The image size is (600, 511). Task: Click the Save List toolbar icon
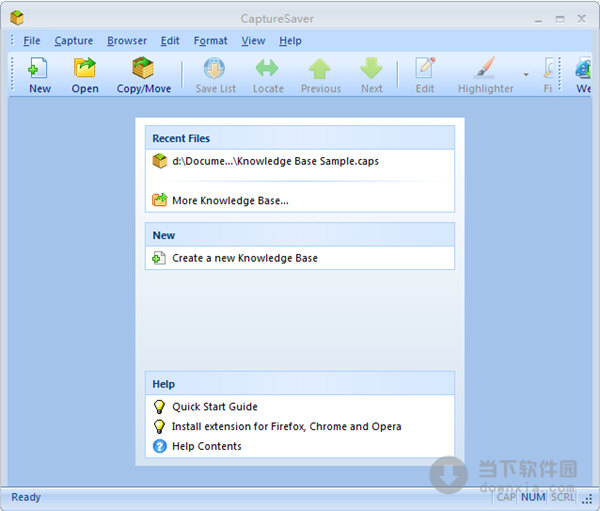click(214, 68)
